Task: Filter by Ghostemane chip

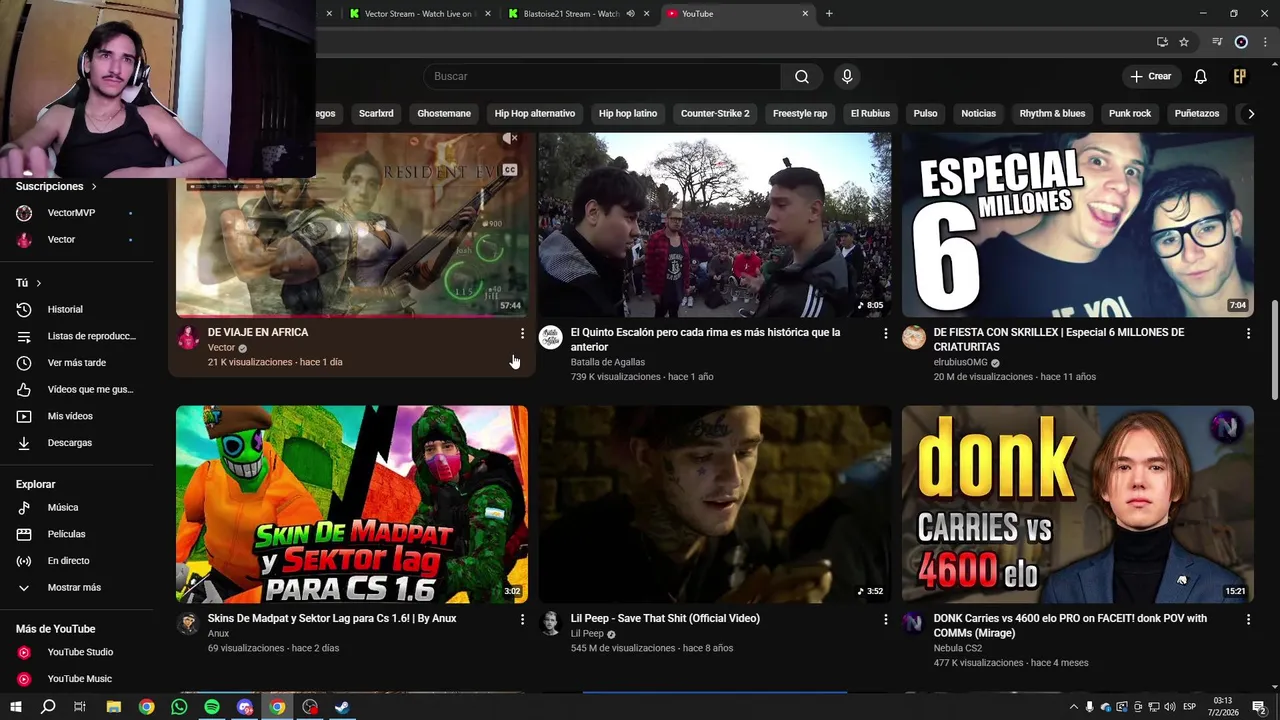Action: pyautogui.click(x=444, y=114)
